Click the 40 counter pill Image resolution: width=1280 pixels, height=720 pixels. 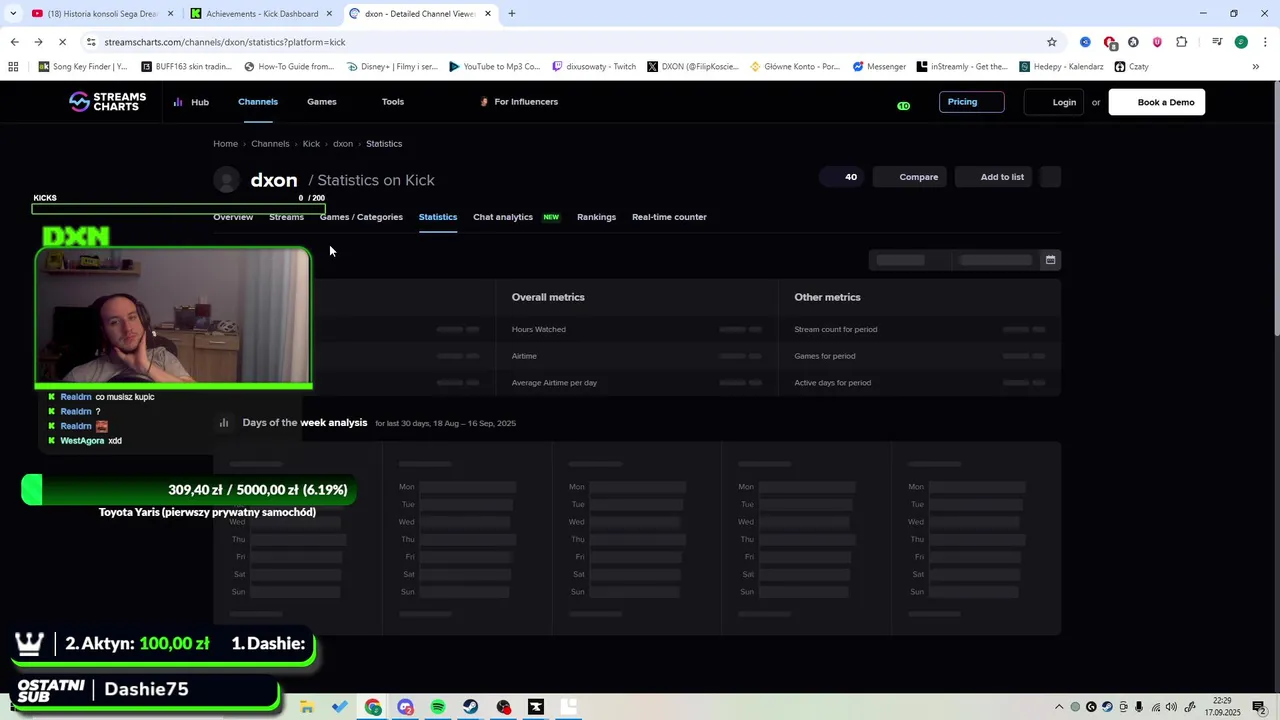[841, 177]
